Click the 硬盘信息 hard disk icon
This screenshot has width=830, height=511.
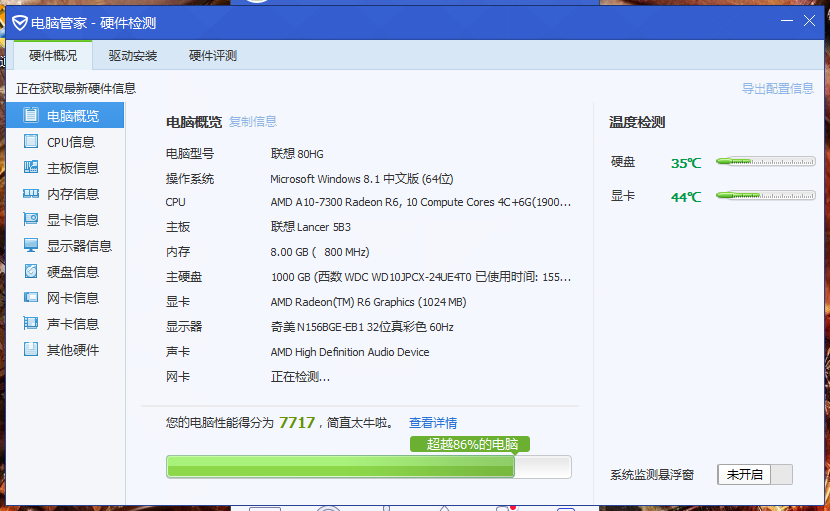31,271
